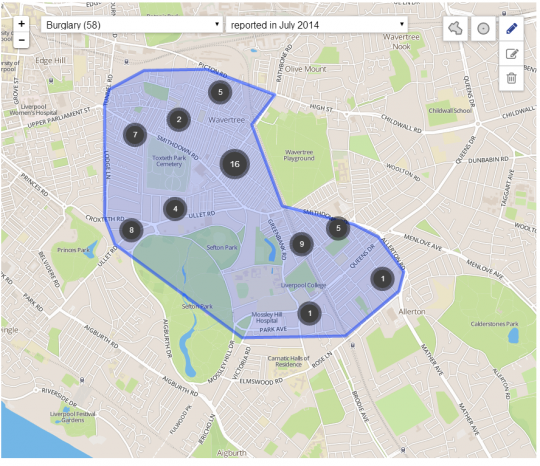
Task: Click the cluster marker showing 4
Action: click(175, 209)
